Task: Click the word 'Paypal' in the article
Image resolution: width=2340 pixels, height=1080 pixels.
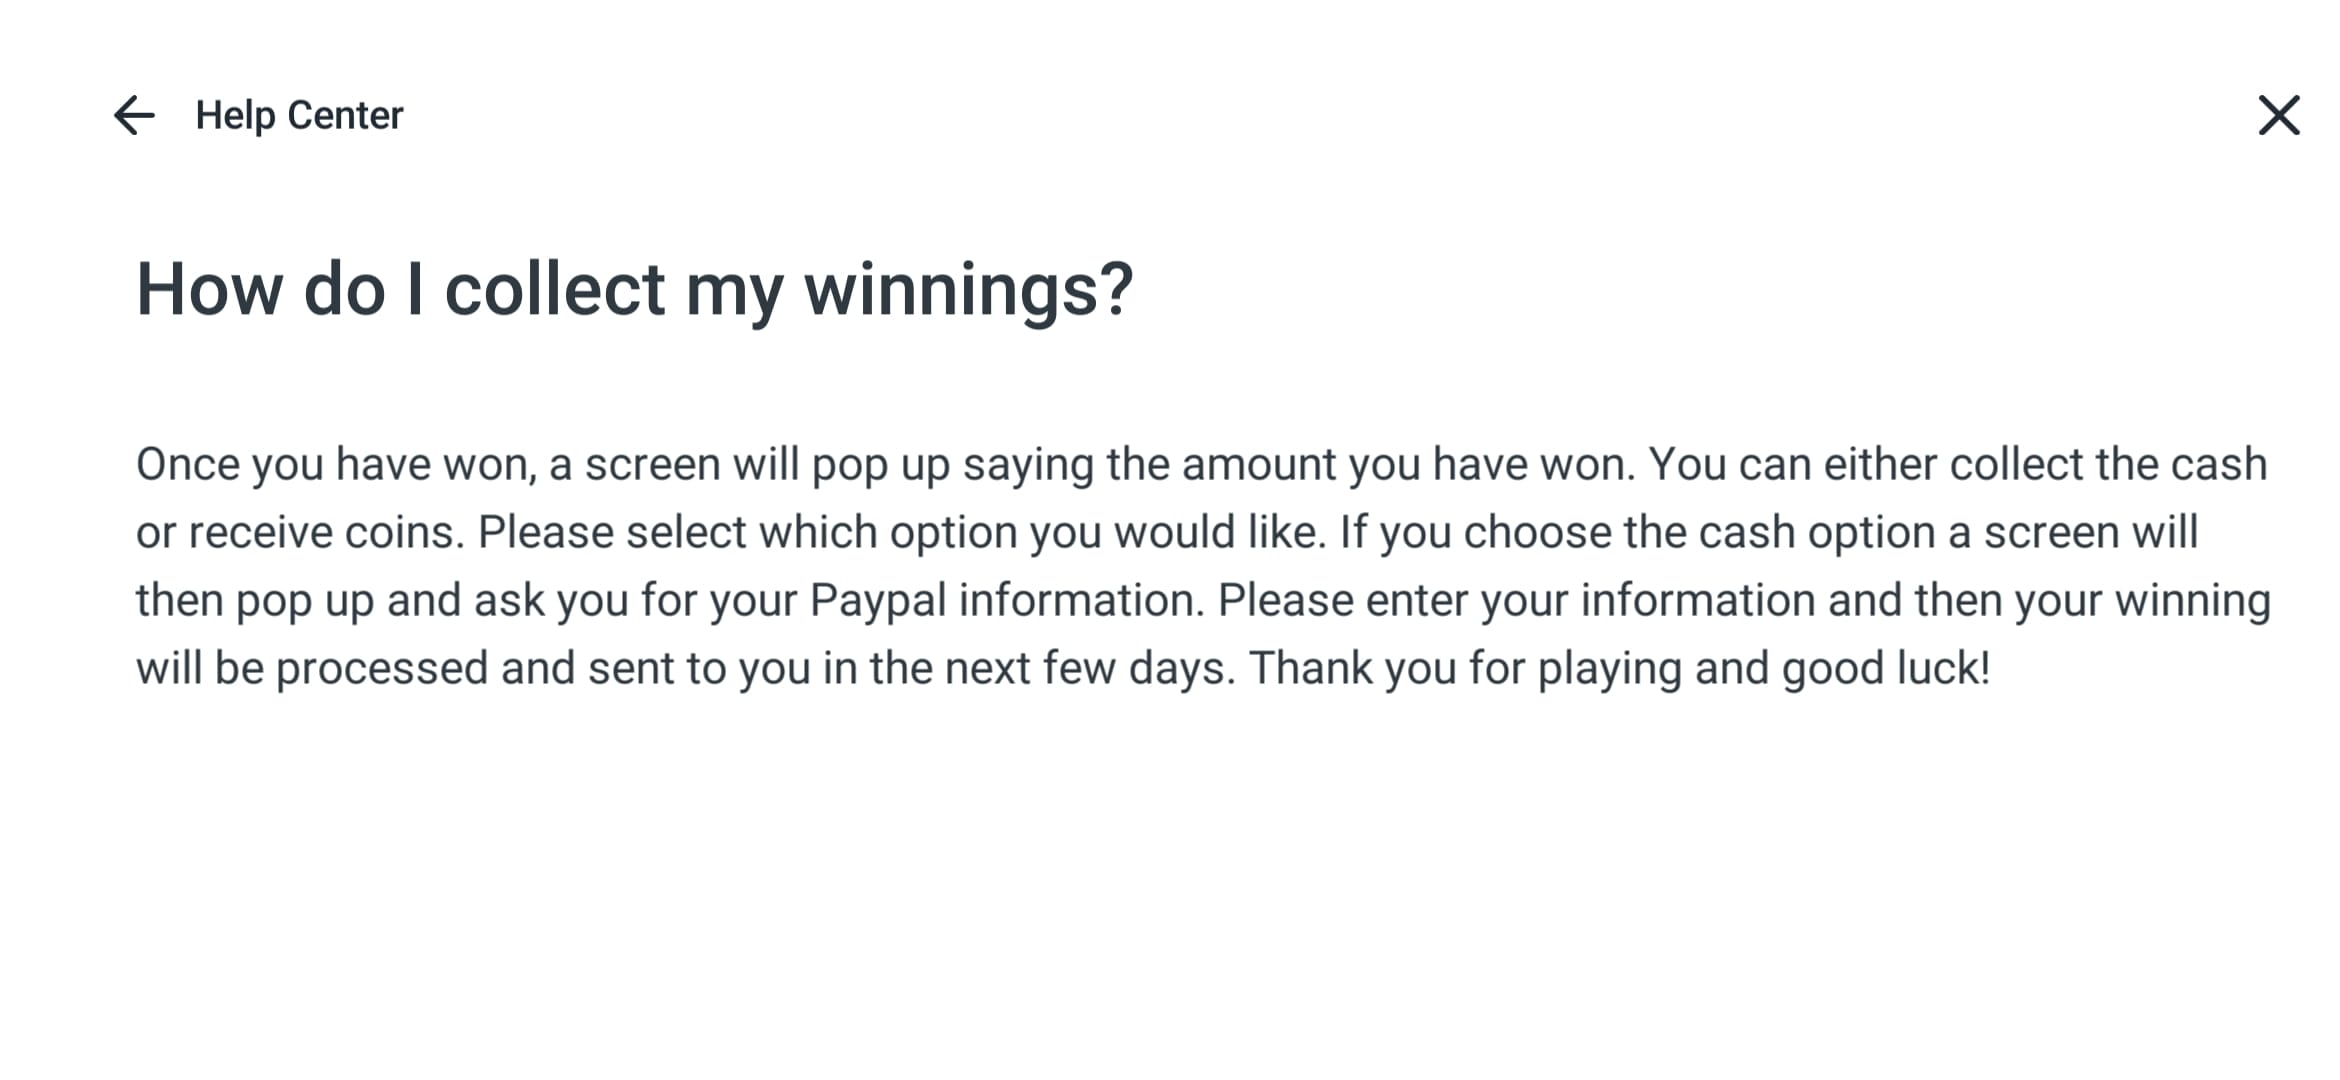Action: [x=877, y=601]
